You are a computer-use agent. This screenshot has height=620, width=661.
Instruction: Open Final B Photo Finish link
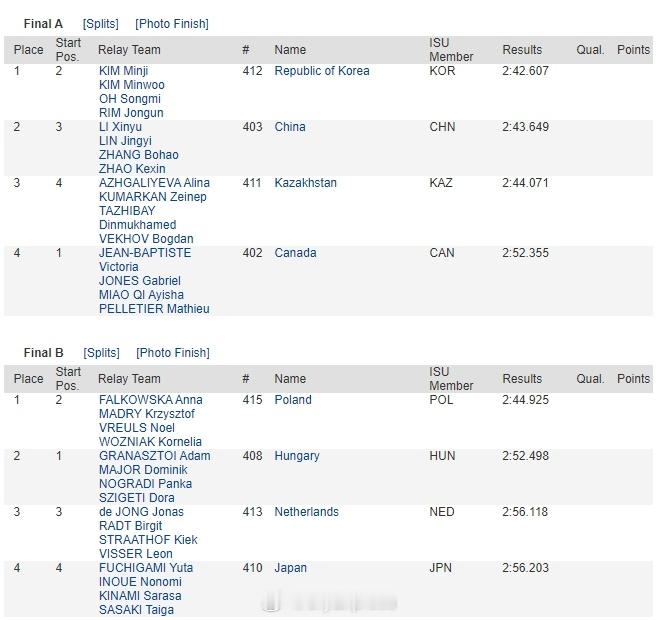pyautogui.click(x=173, y=353)
